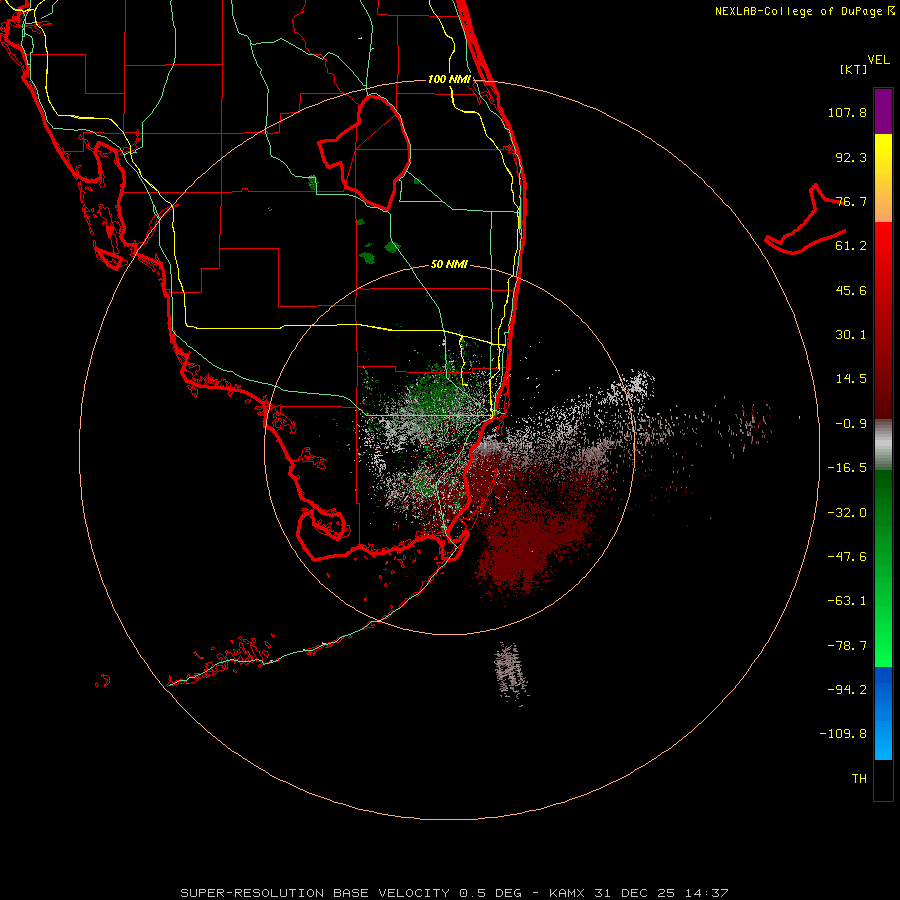Click the -16.5 velocity scale value
This screenshot has width=900, height=900.
(847, 468)
